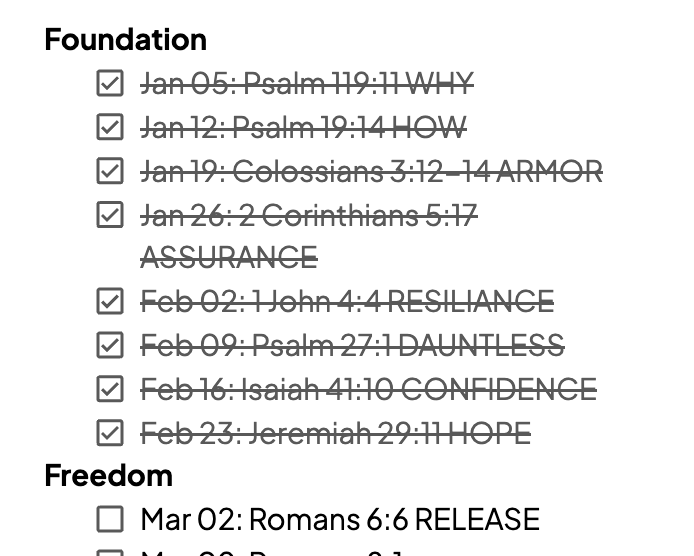Toggle the Jan 19 Colossians checkbox
This screenshot has width=694, height=556.
(x=110, y=171)
